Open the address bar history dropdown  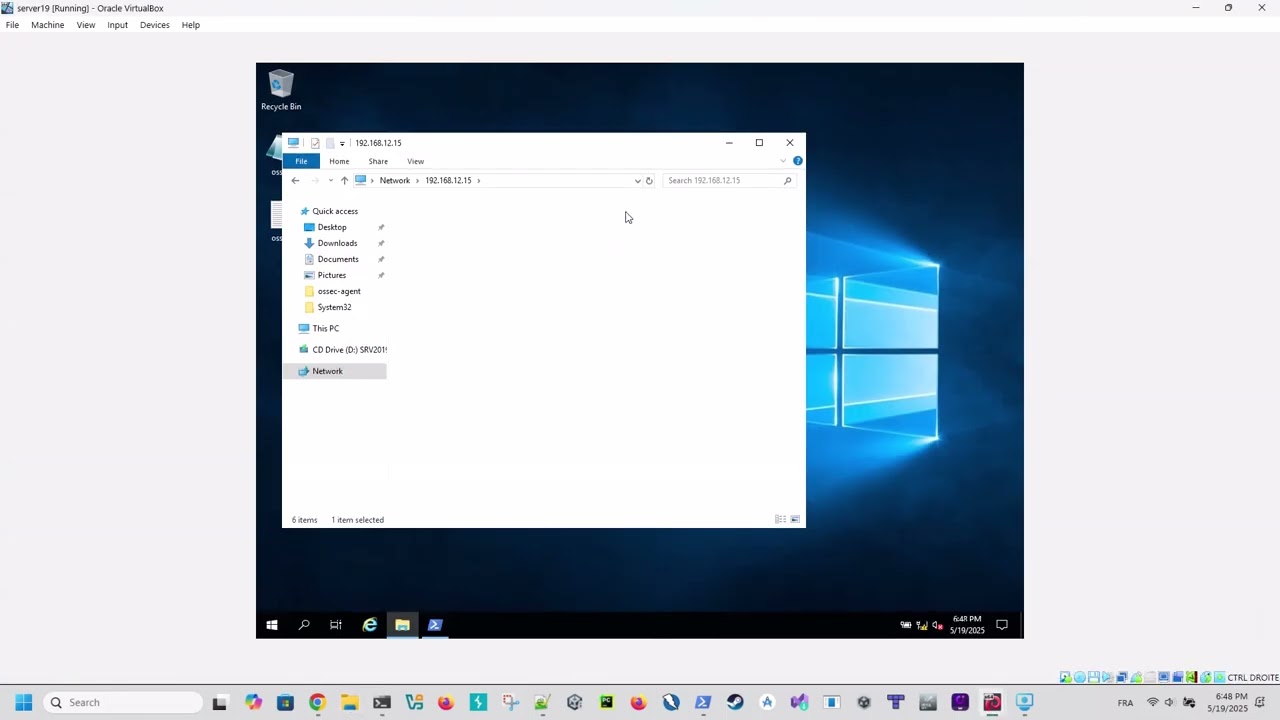[x=637, y=181]
